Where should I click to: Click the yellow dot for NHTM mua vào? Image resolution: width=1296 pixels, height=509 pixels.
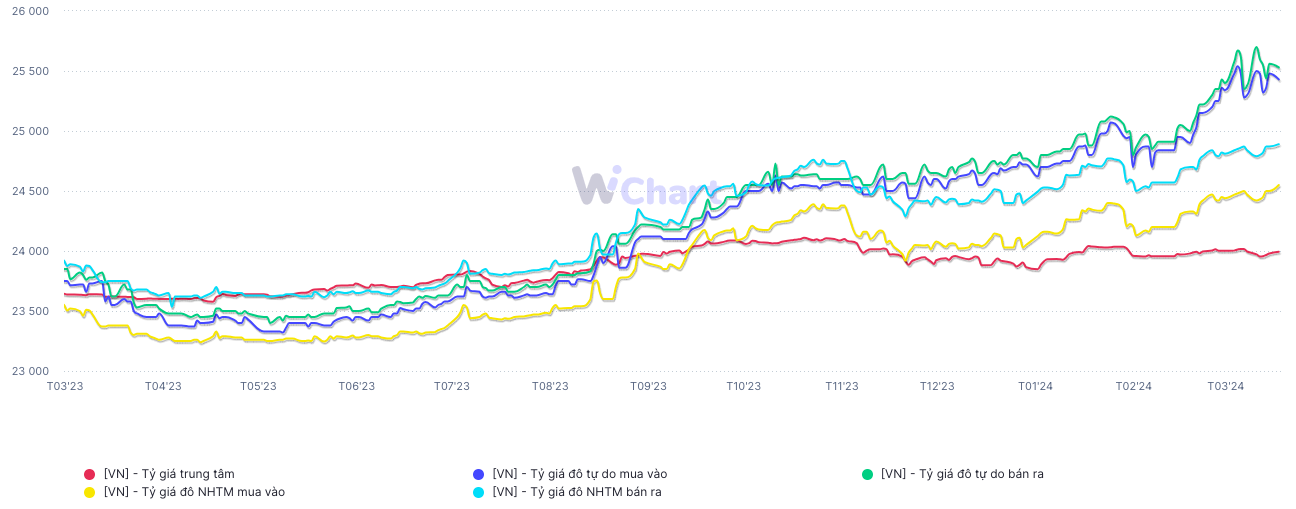[x=90, y=492]
